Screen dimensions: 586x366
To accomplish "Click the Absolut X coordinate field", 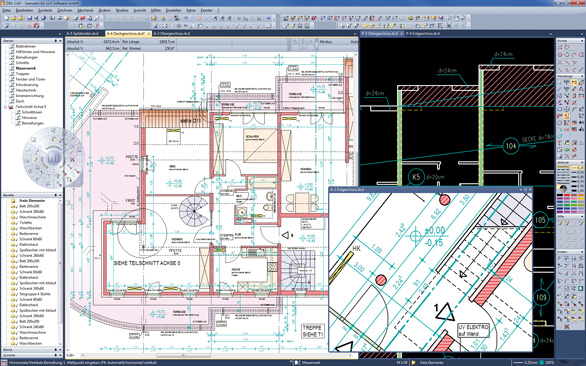I will 93,42.
